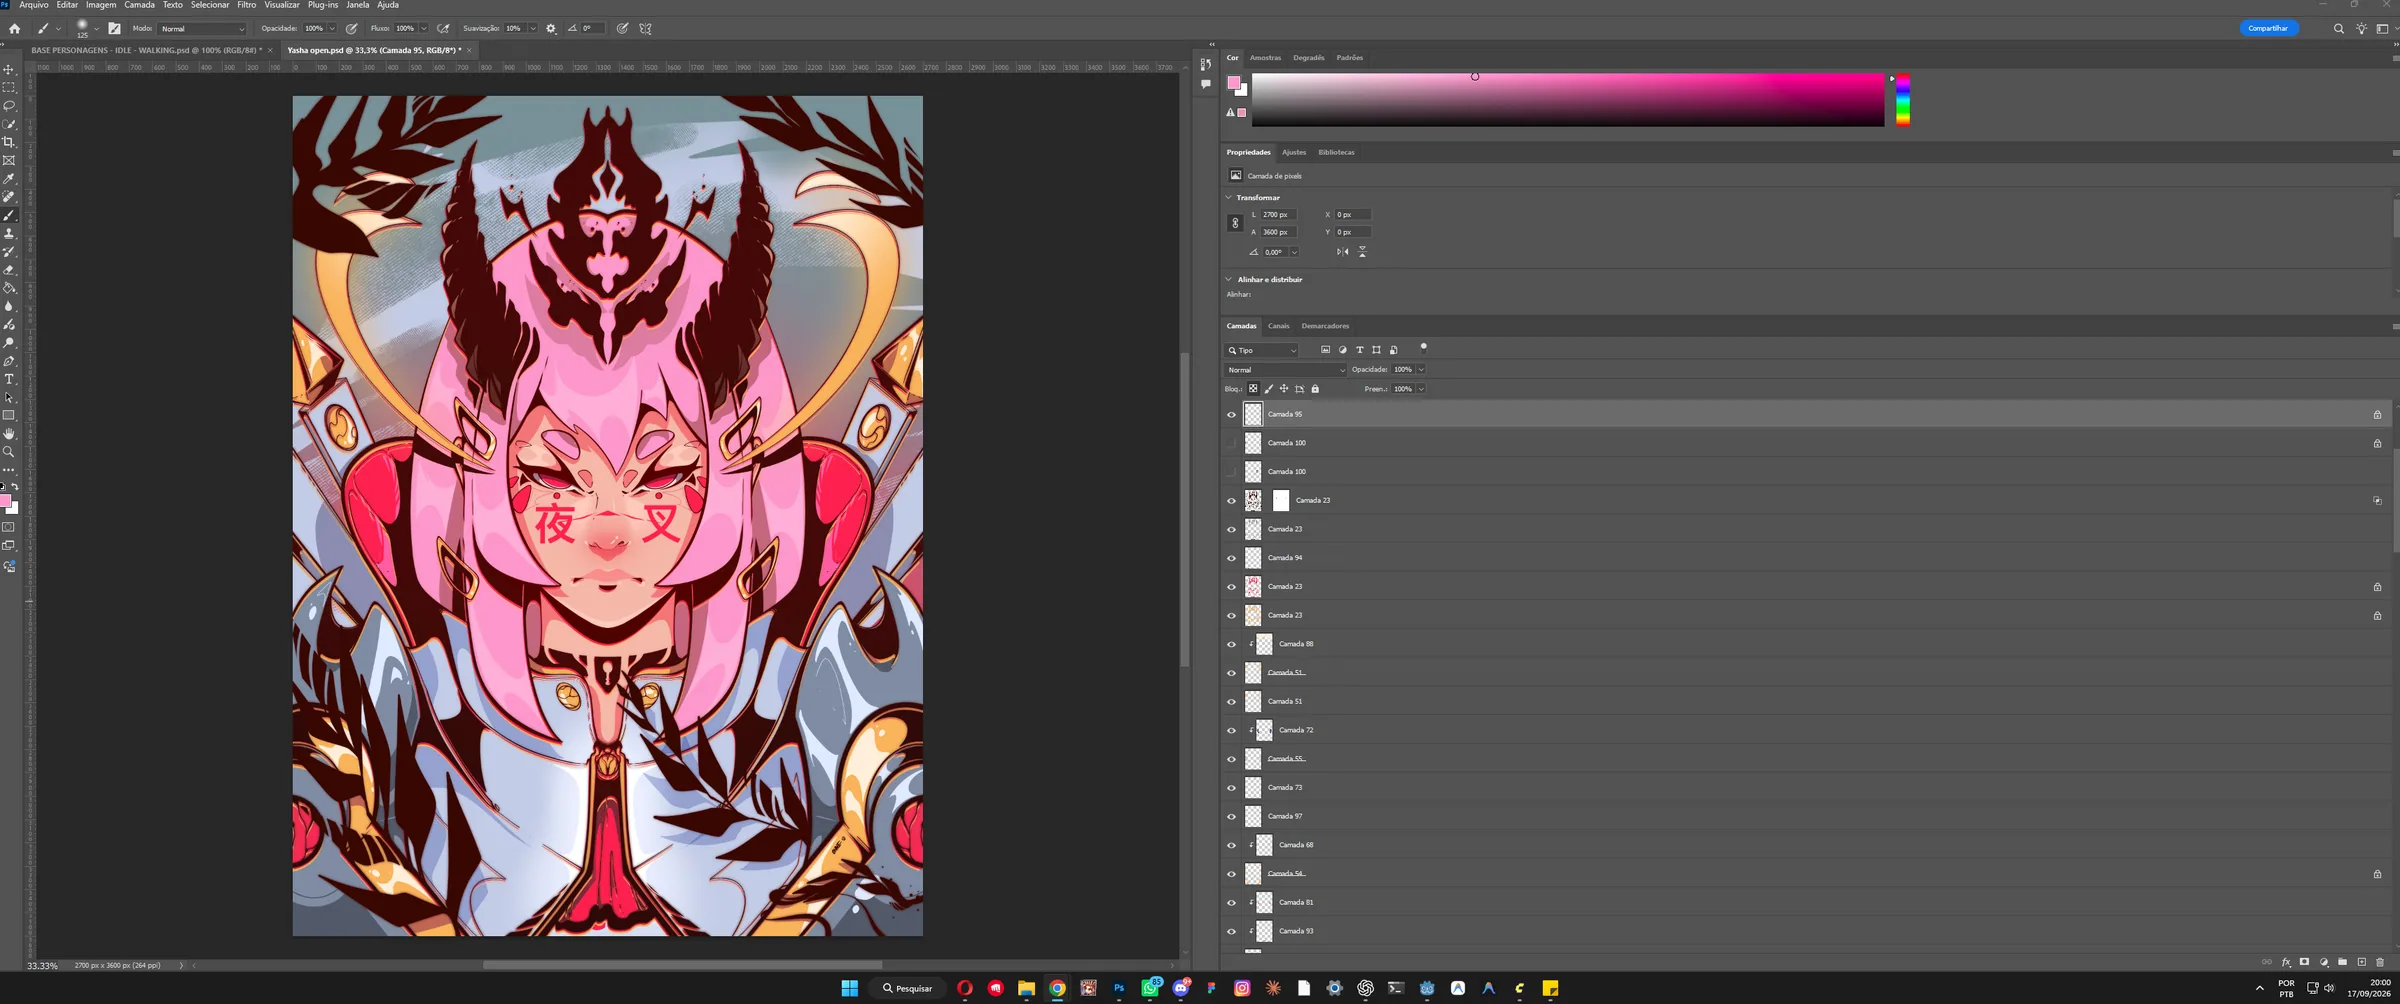2400x1004 pixels.
Task: Select the Hand tool
Action: [x=9, y=434]
